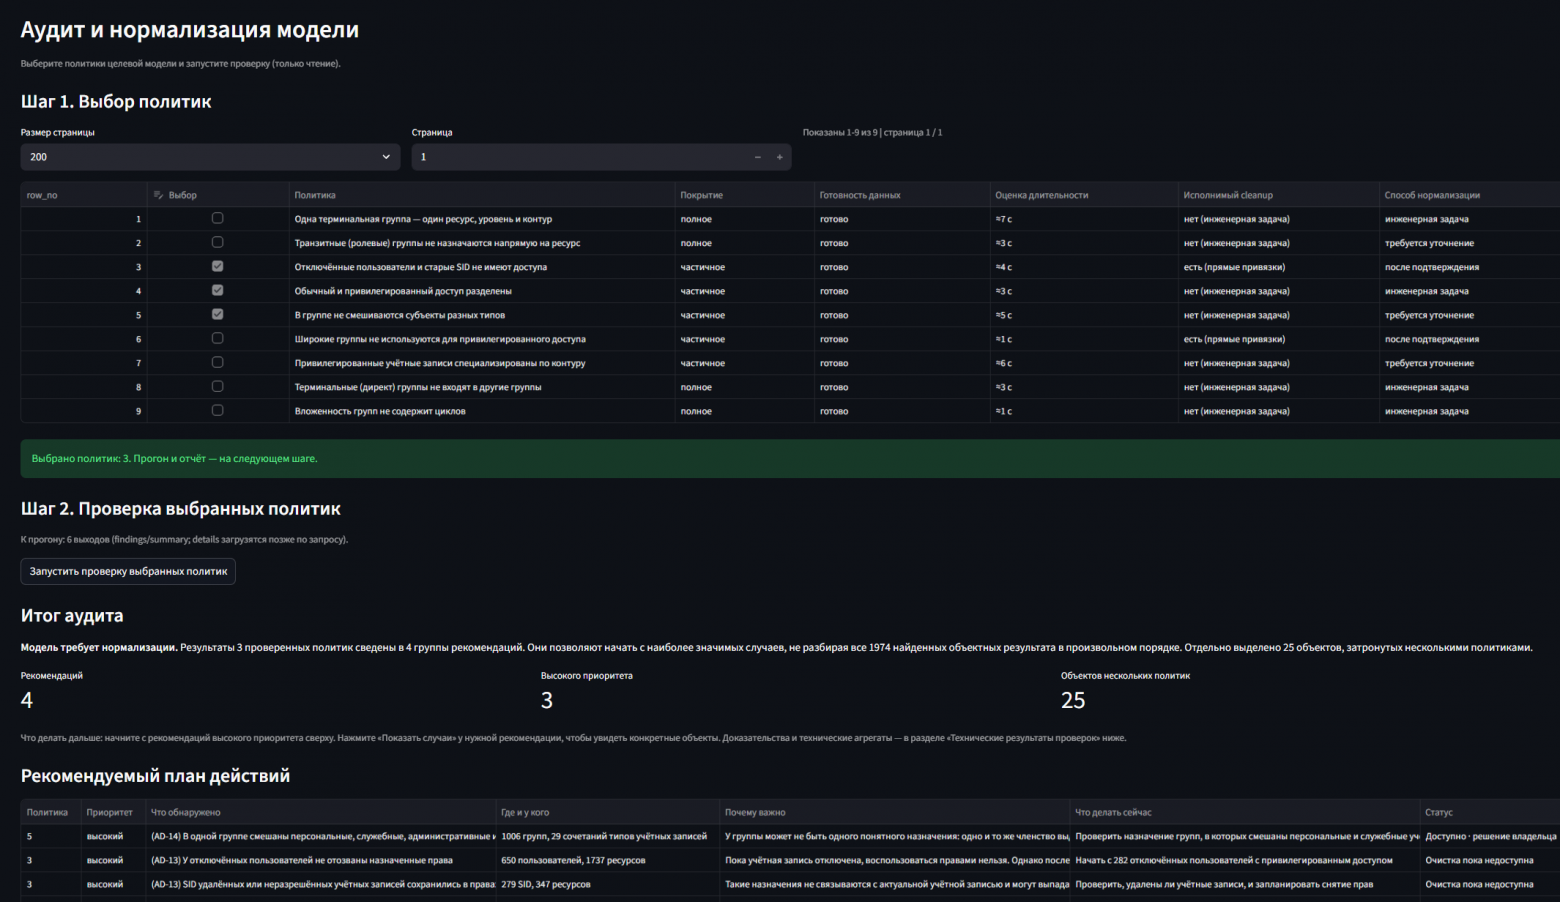The height and width of the screenshot is (902, 1560).
Task: Select policy 'Вложенность групп не содержит циклов'
Action: [x=217, y=410]
